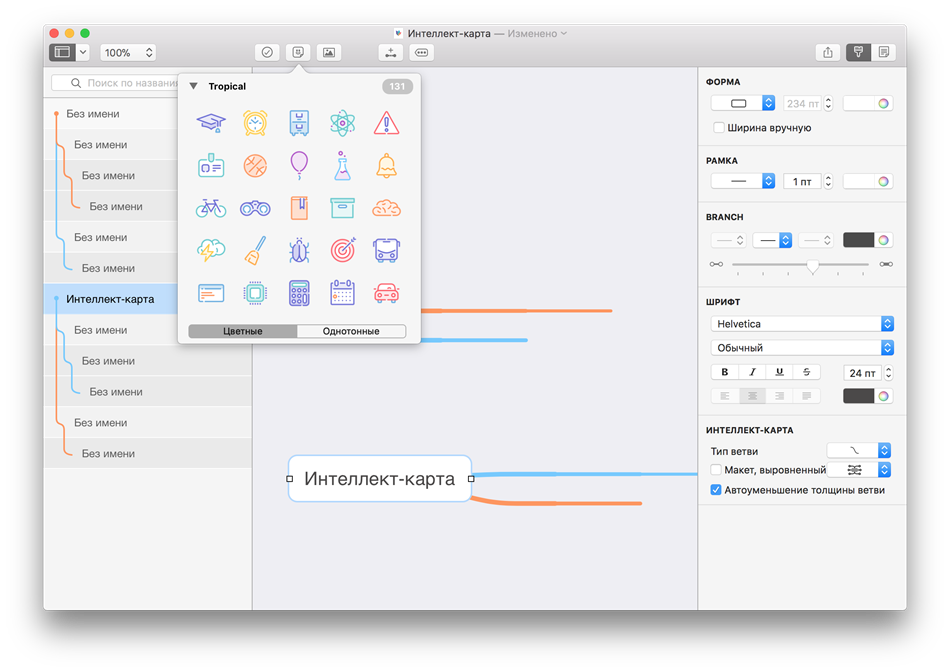Viewport: 950px width, 671px height.
Task: Apply bold text formatting button
Action: 725,372
